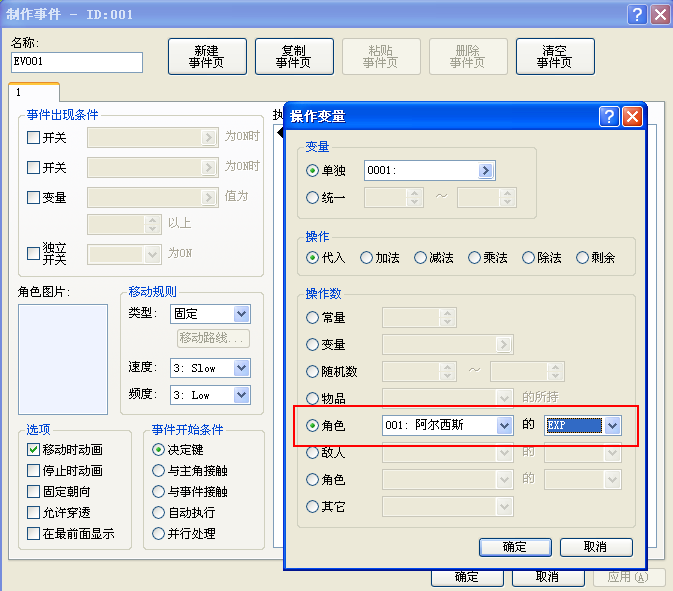
Task: Select 统一 batch variable radio button
Action: pos(312,197)
